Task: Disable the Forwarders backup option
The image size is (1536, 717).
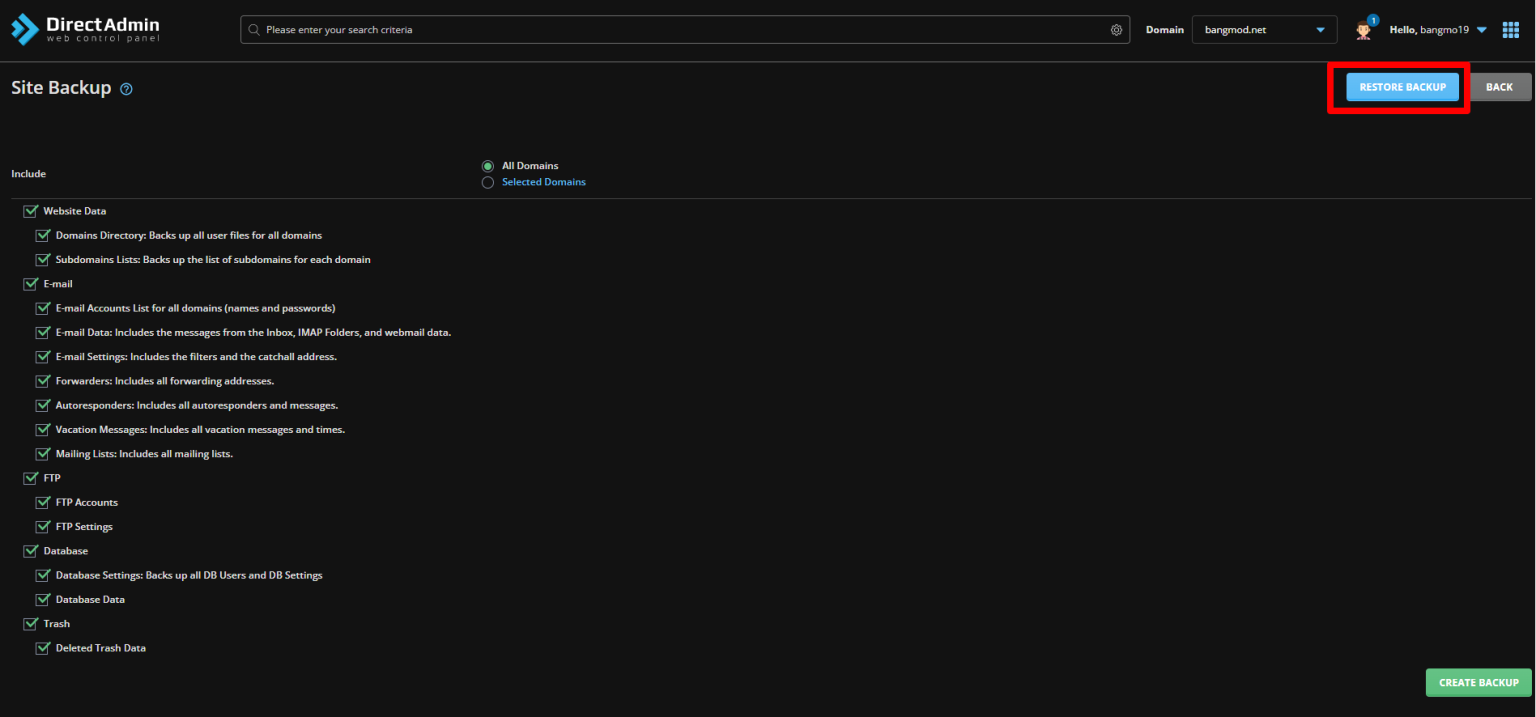Action: tap(42, 381)
